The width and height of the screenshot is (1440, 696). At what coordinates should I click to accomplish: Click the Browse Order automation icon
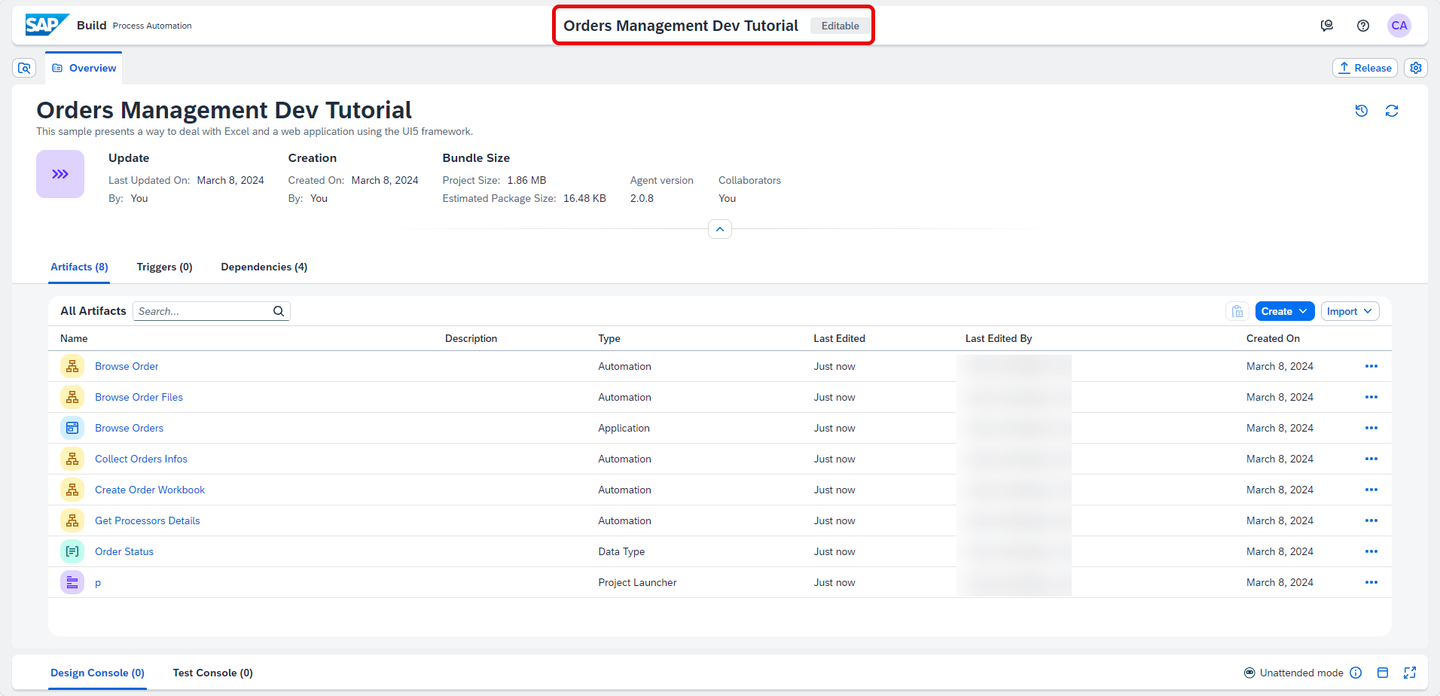(72, 366)
